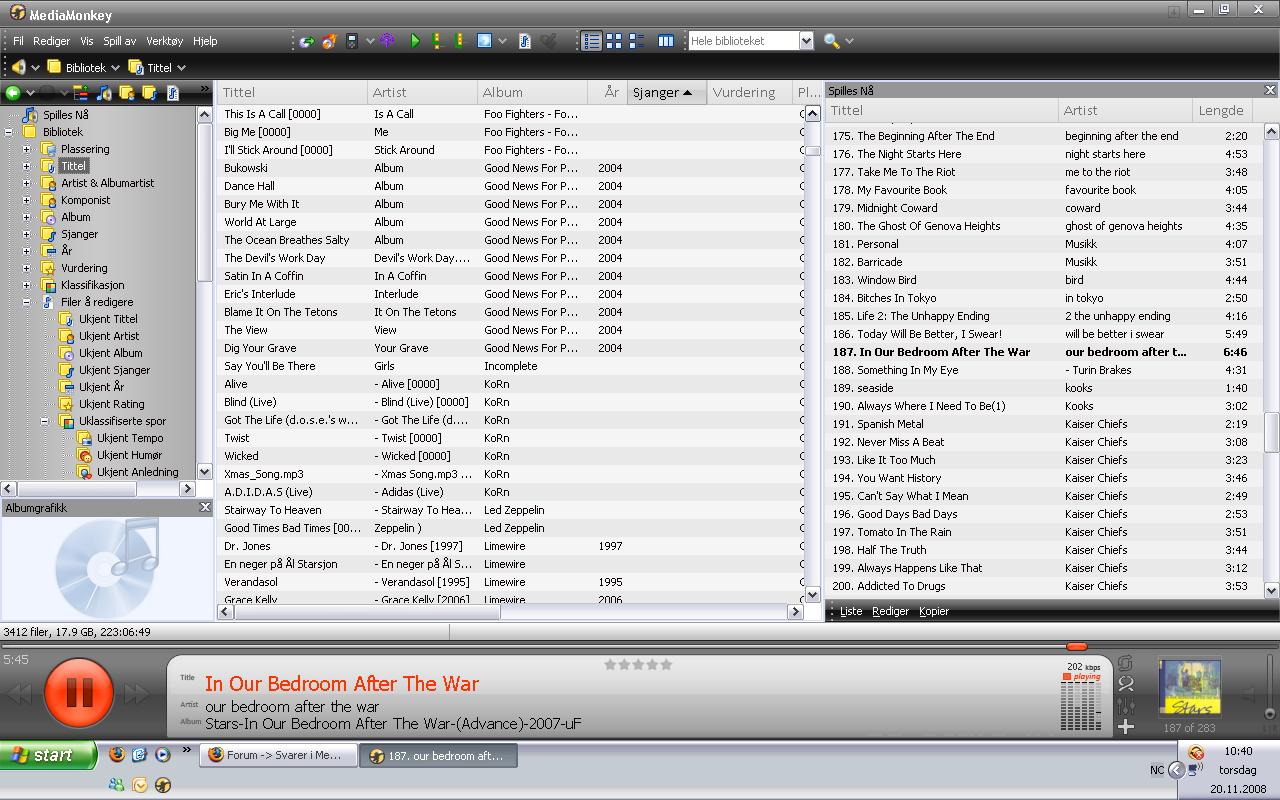Click the column filter view icon
The width and height of the screenshot is (1280, 800).
pyautogui.click(x=666, y=41)
